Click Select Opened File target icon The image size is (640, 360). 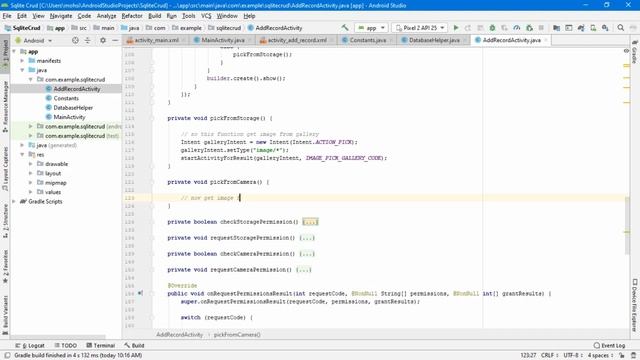coord(75,40)
